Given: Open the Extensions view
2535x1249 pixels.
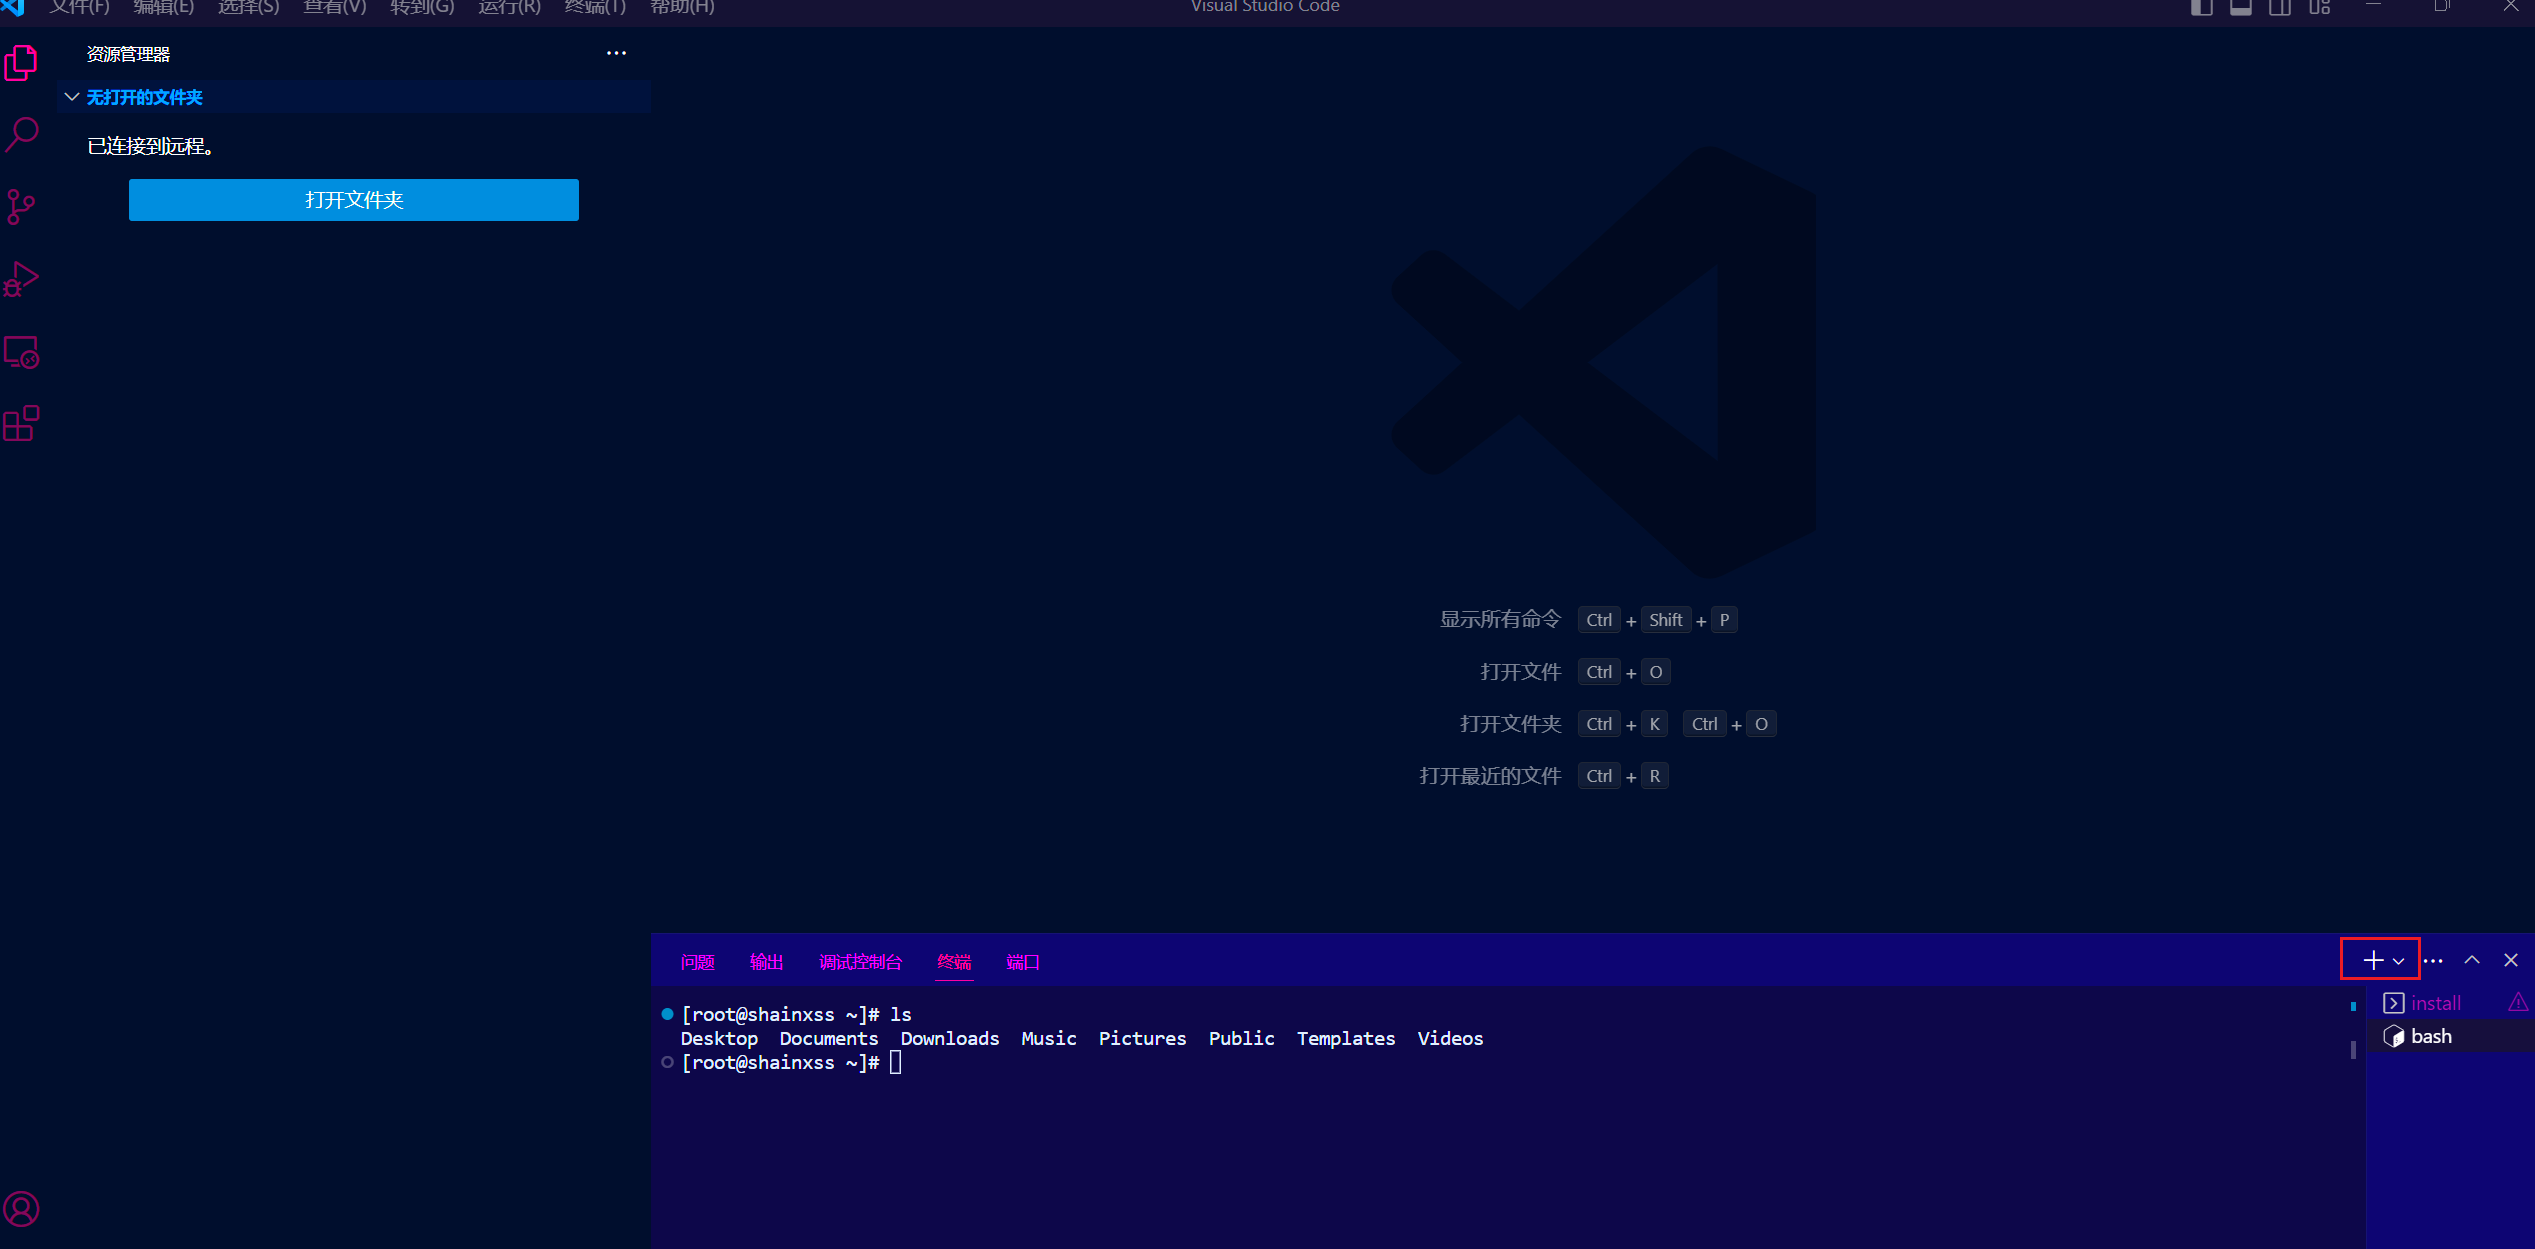Looking at the screenshot, I should [21, 424].
